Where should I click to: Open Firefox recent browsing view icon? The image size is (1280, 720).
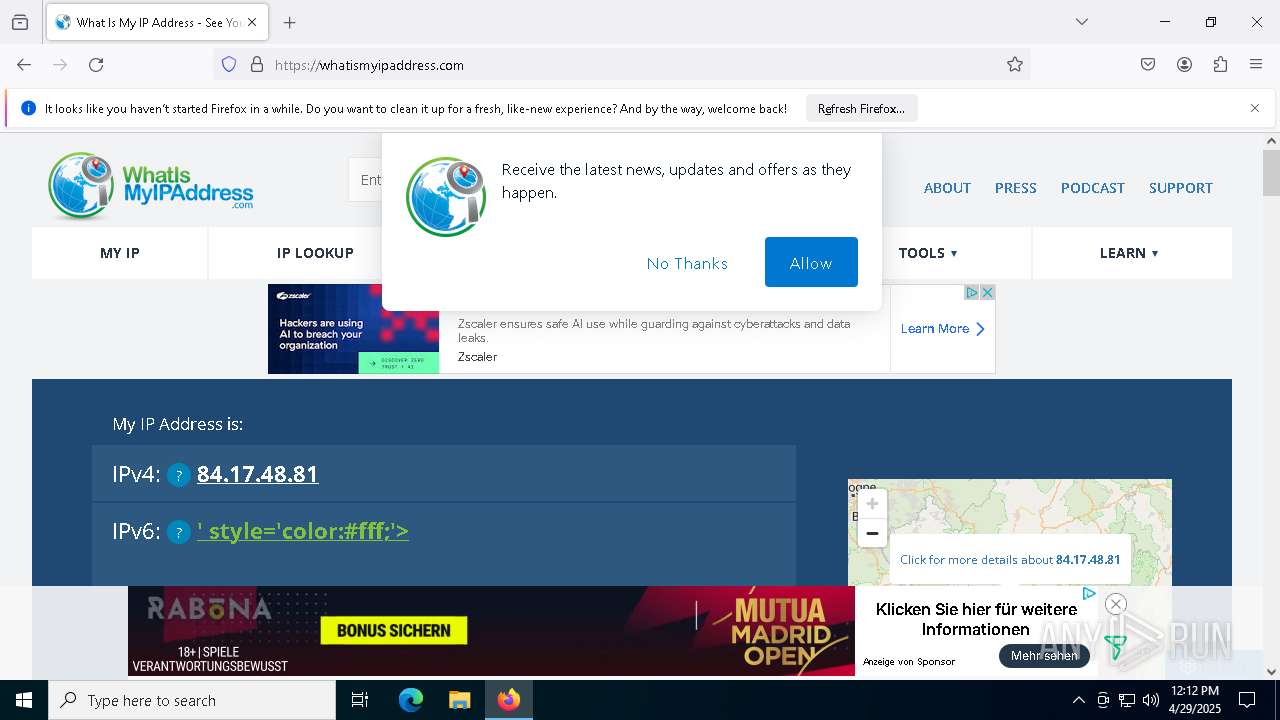tap(20, 22)
